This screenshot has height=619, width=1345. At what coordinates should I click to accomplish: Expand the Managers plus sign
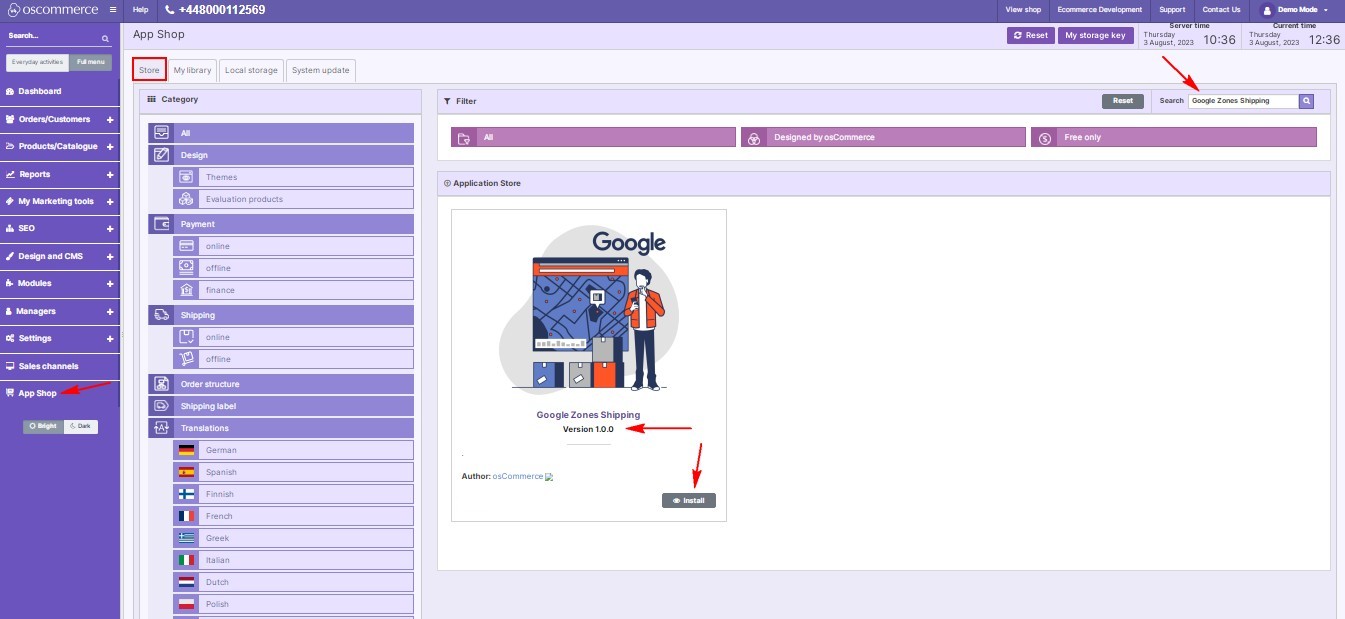(x=110, y=311)
